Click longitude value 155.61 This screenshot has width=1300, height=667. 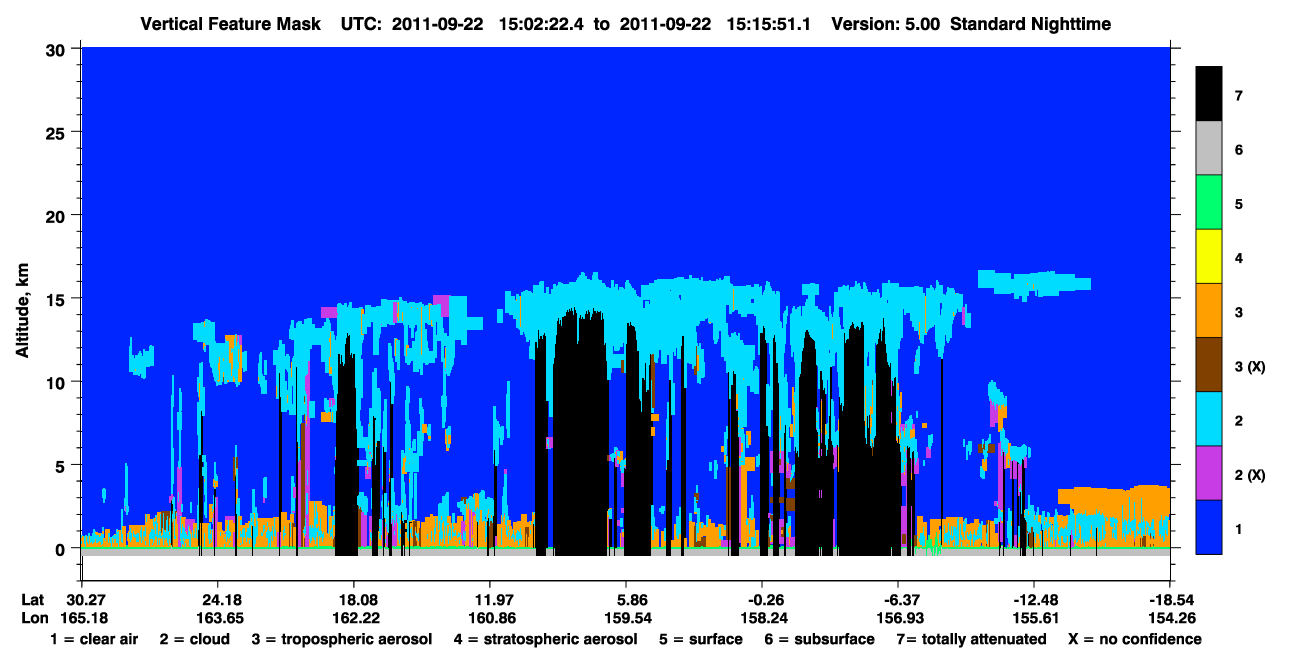pos(1034,617)
